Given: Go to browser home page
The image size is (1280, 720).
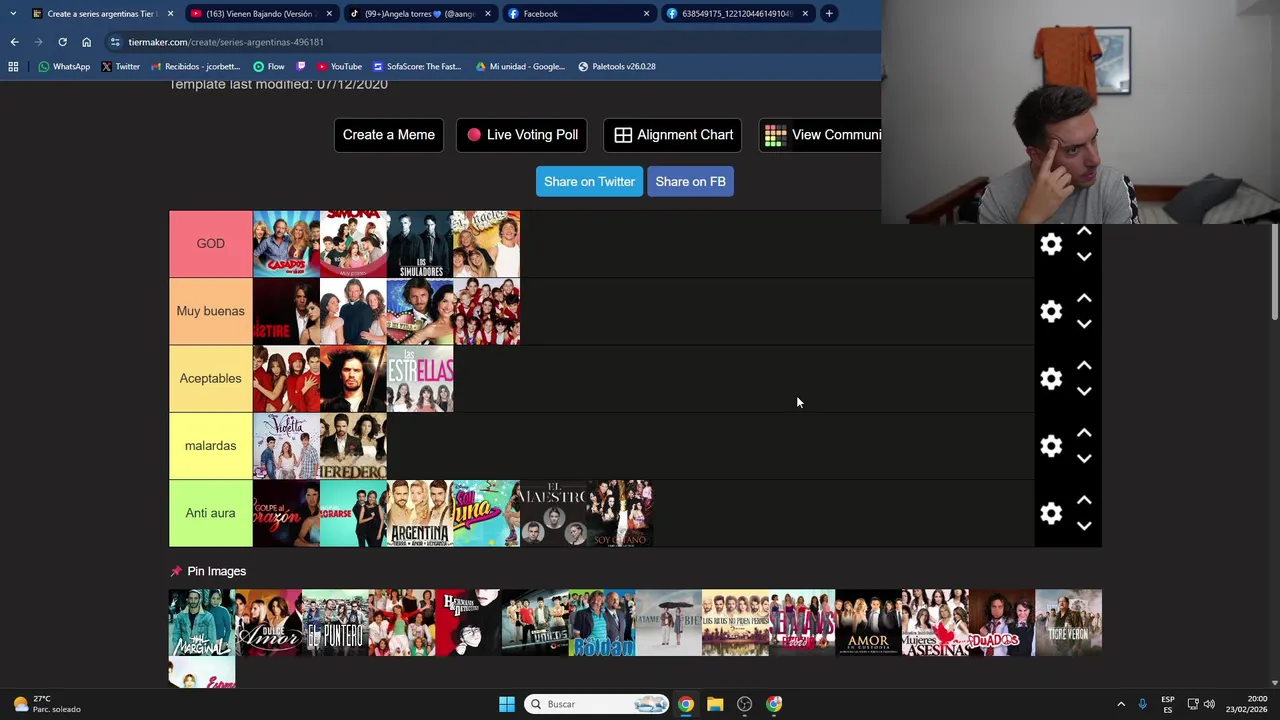Looking at the screenshot, I should click(x=86, y=42).
